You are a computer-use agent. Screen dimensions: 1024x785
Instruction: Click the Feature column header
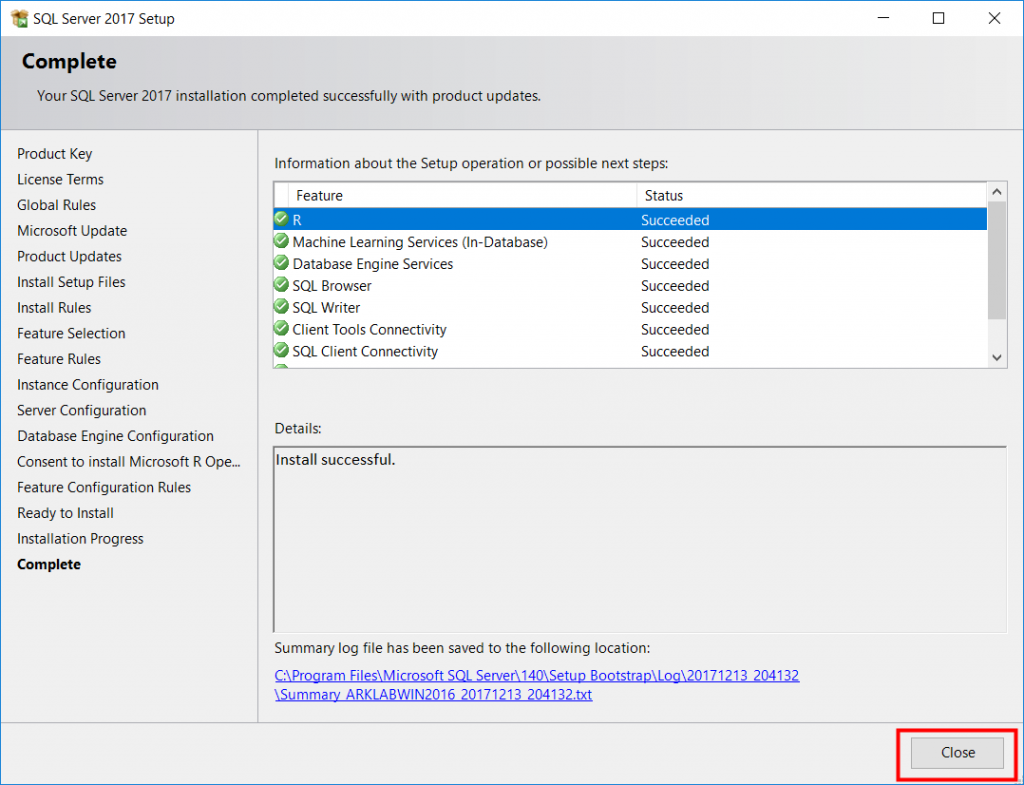click(x=462, y=195)
